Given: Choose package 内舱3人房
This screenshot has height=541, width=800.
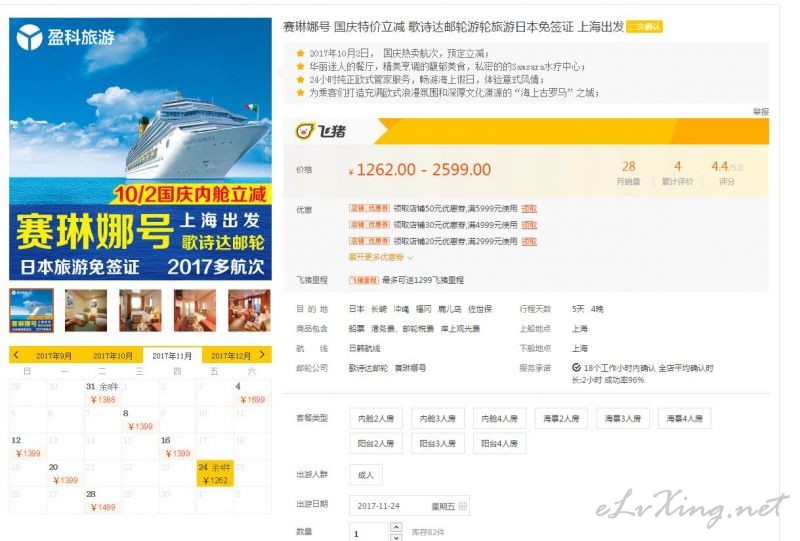Looking at the screenshot, I should 438,419.
